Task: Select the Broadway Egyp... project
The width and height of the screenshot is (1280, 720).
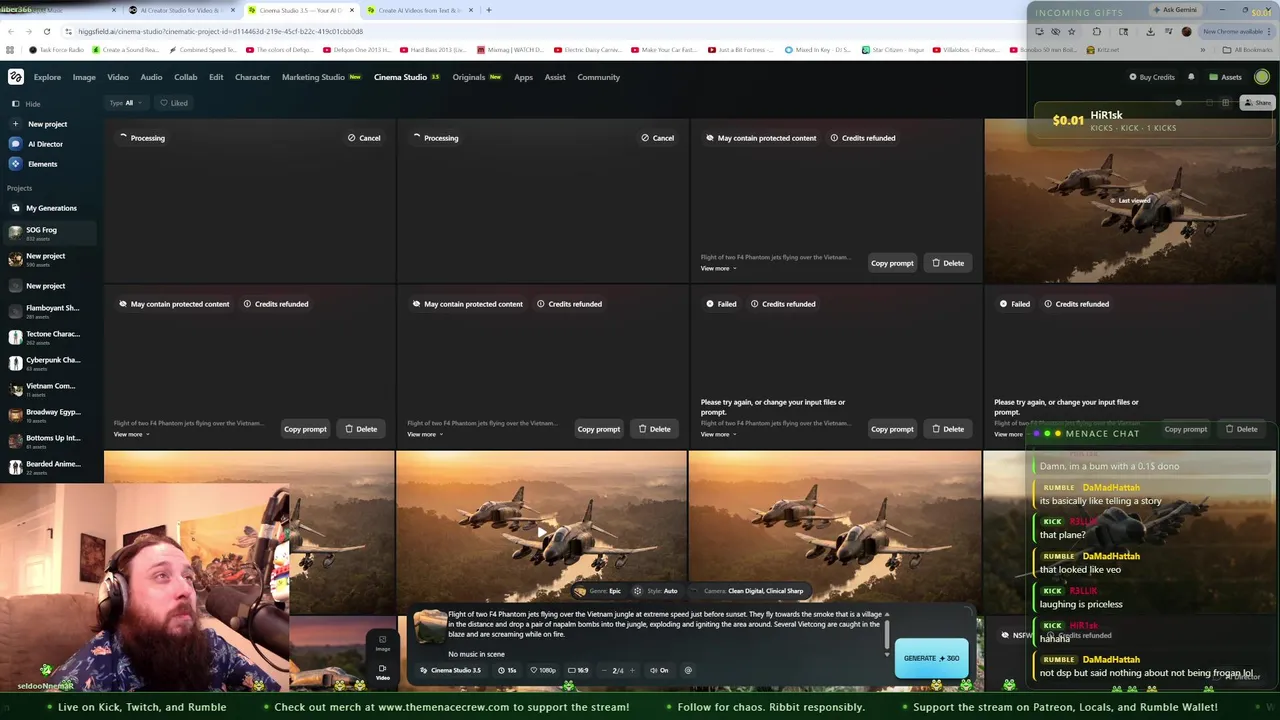Action: click(50, 415)
